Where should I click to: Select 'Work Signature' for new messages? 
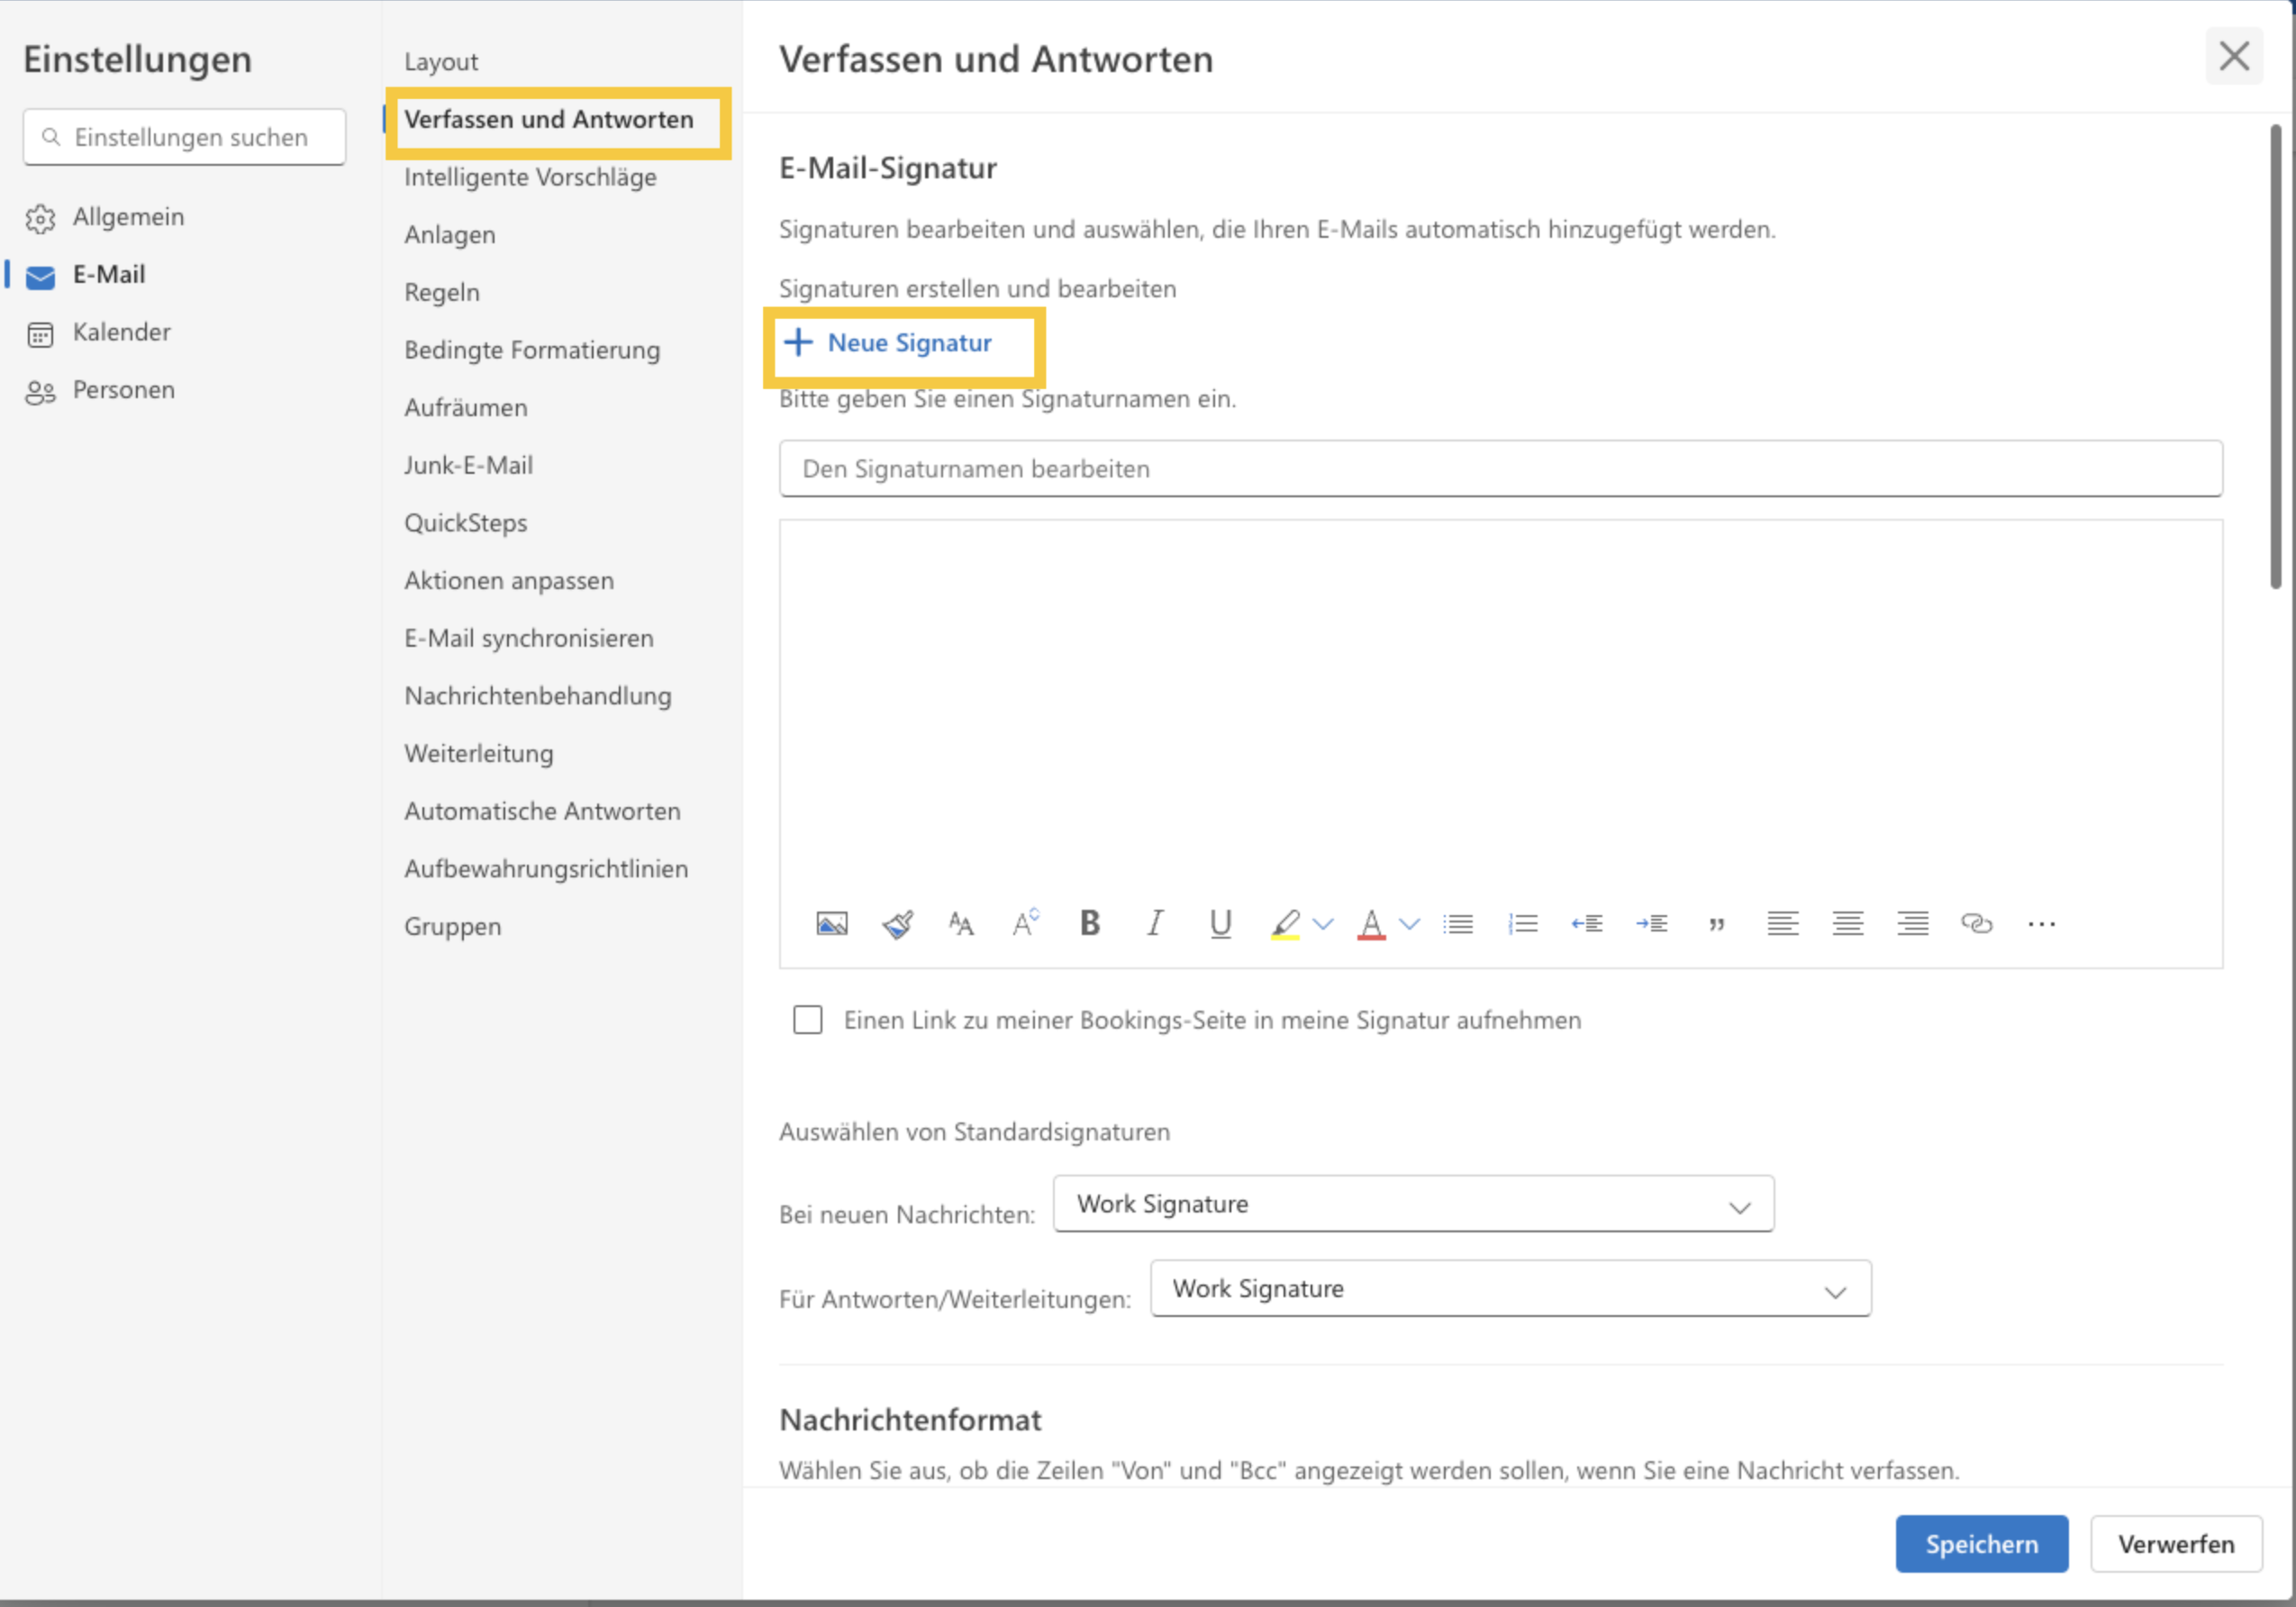tap(1413, 1204)
